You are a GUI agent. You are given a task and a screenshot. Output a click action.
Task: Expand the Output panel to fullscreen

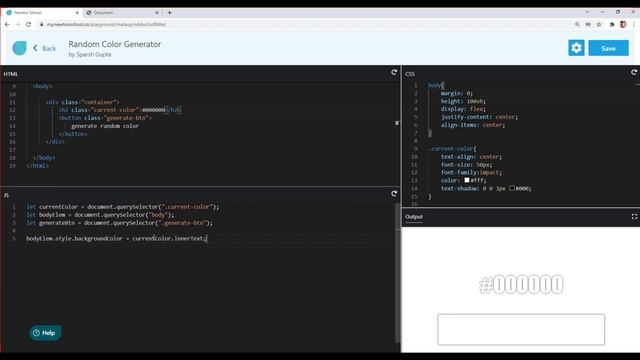(634, 216)
